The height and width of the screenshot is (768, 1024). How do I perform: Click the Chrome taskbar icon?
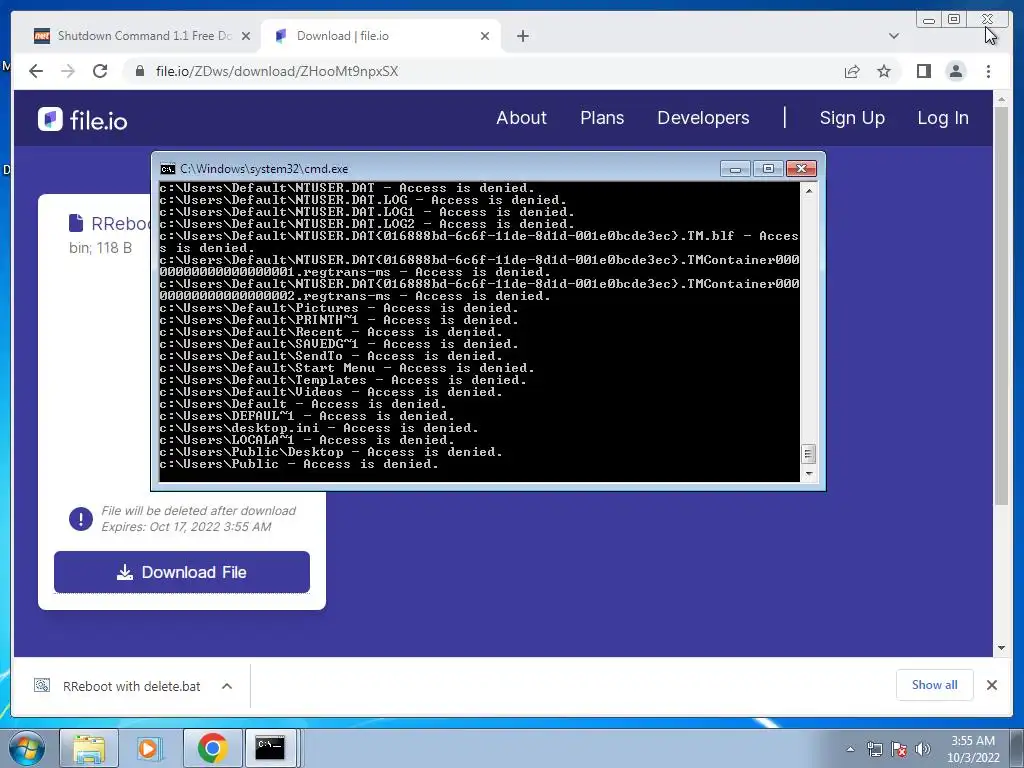(212, 748)
